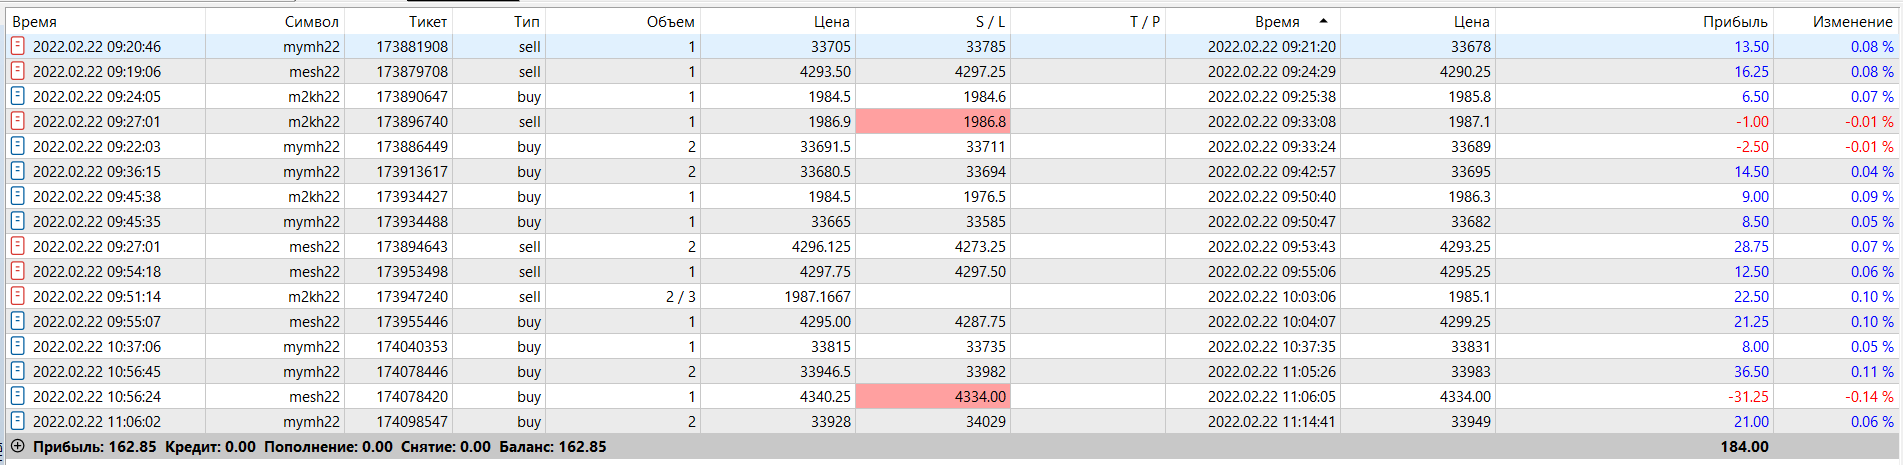Sort table by Символ column header
Image resolution: width=1903 pixels, height=465 pixels.
(311, 21)
